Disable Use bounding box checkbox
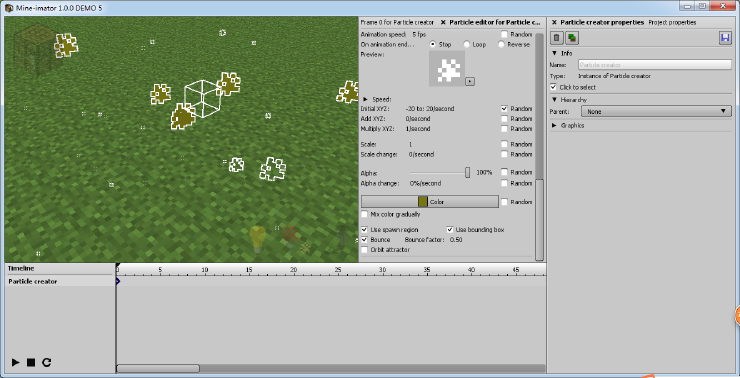Screen dimensions: 740x378 click(450, 230)
